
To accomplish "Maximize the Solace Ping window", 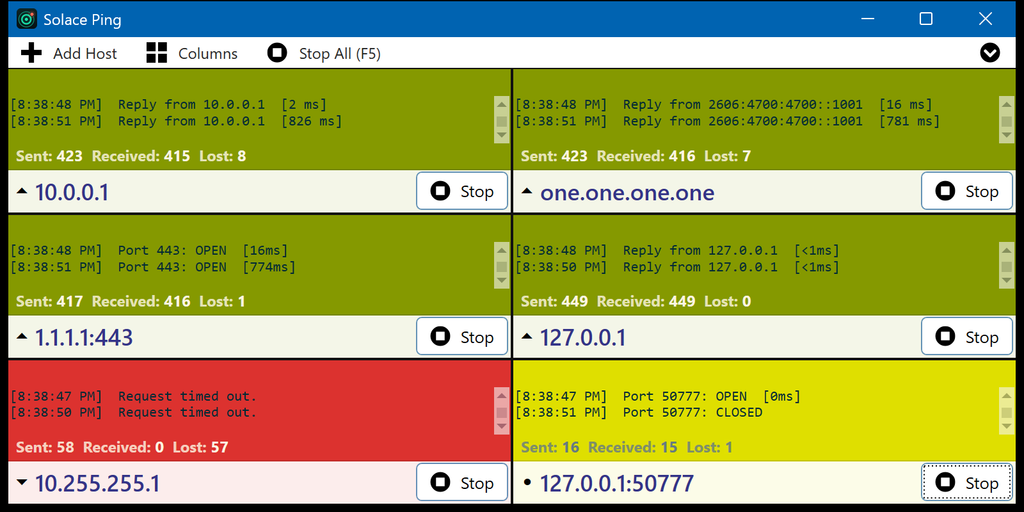I will 925,19.
